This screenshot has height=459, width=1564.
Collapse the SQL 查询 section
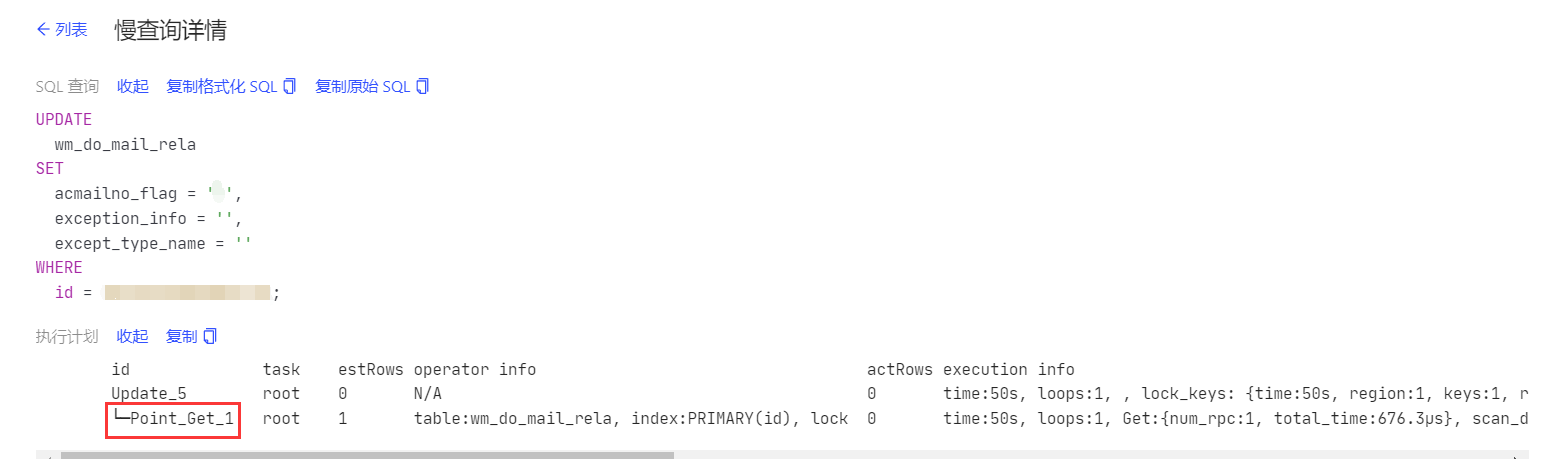(132, 87)
